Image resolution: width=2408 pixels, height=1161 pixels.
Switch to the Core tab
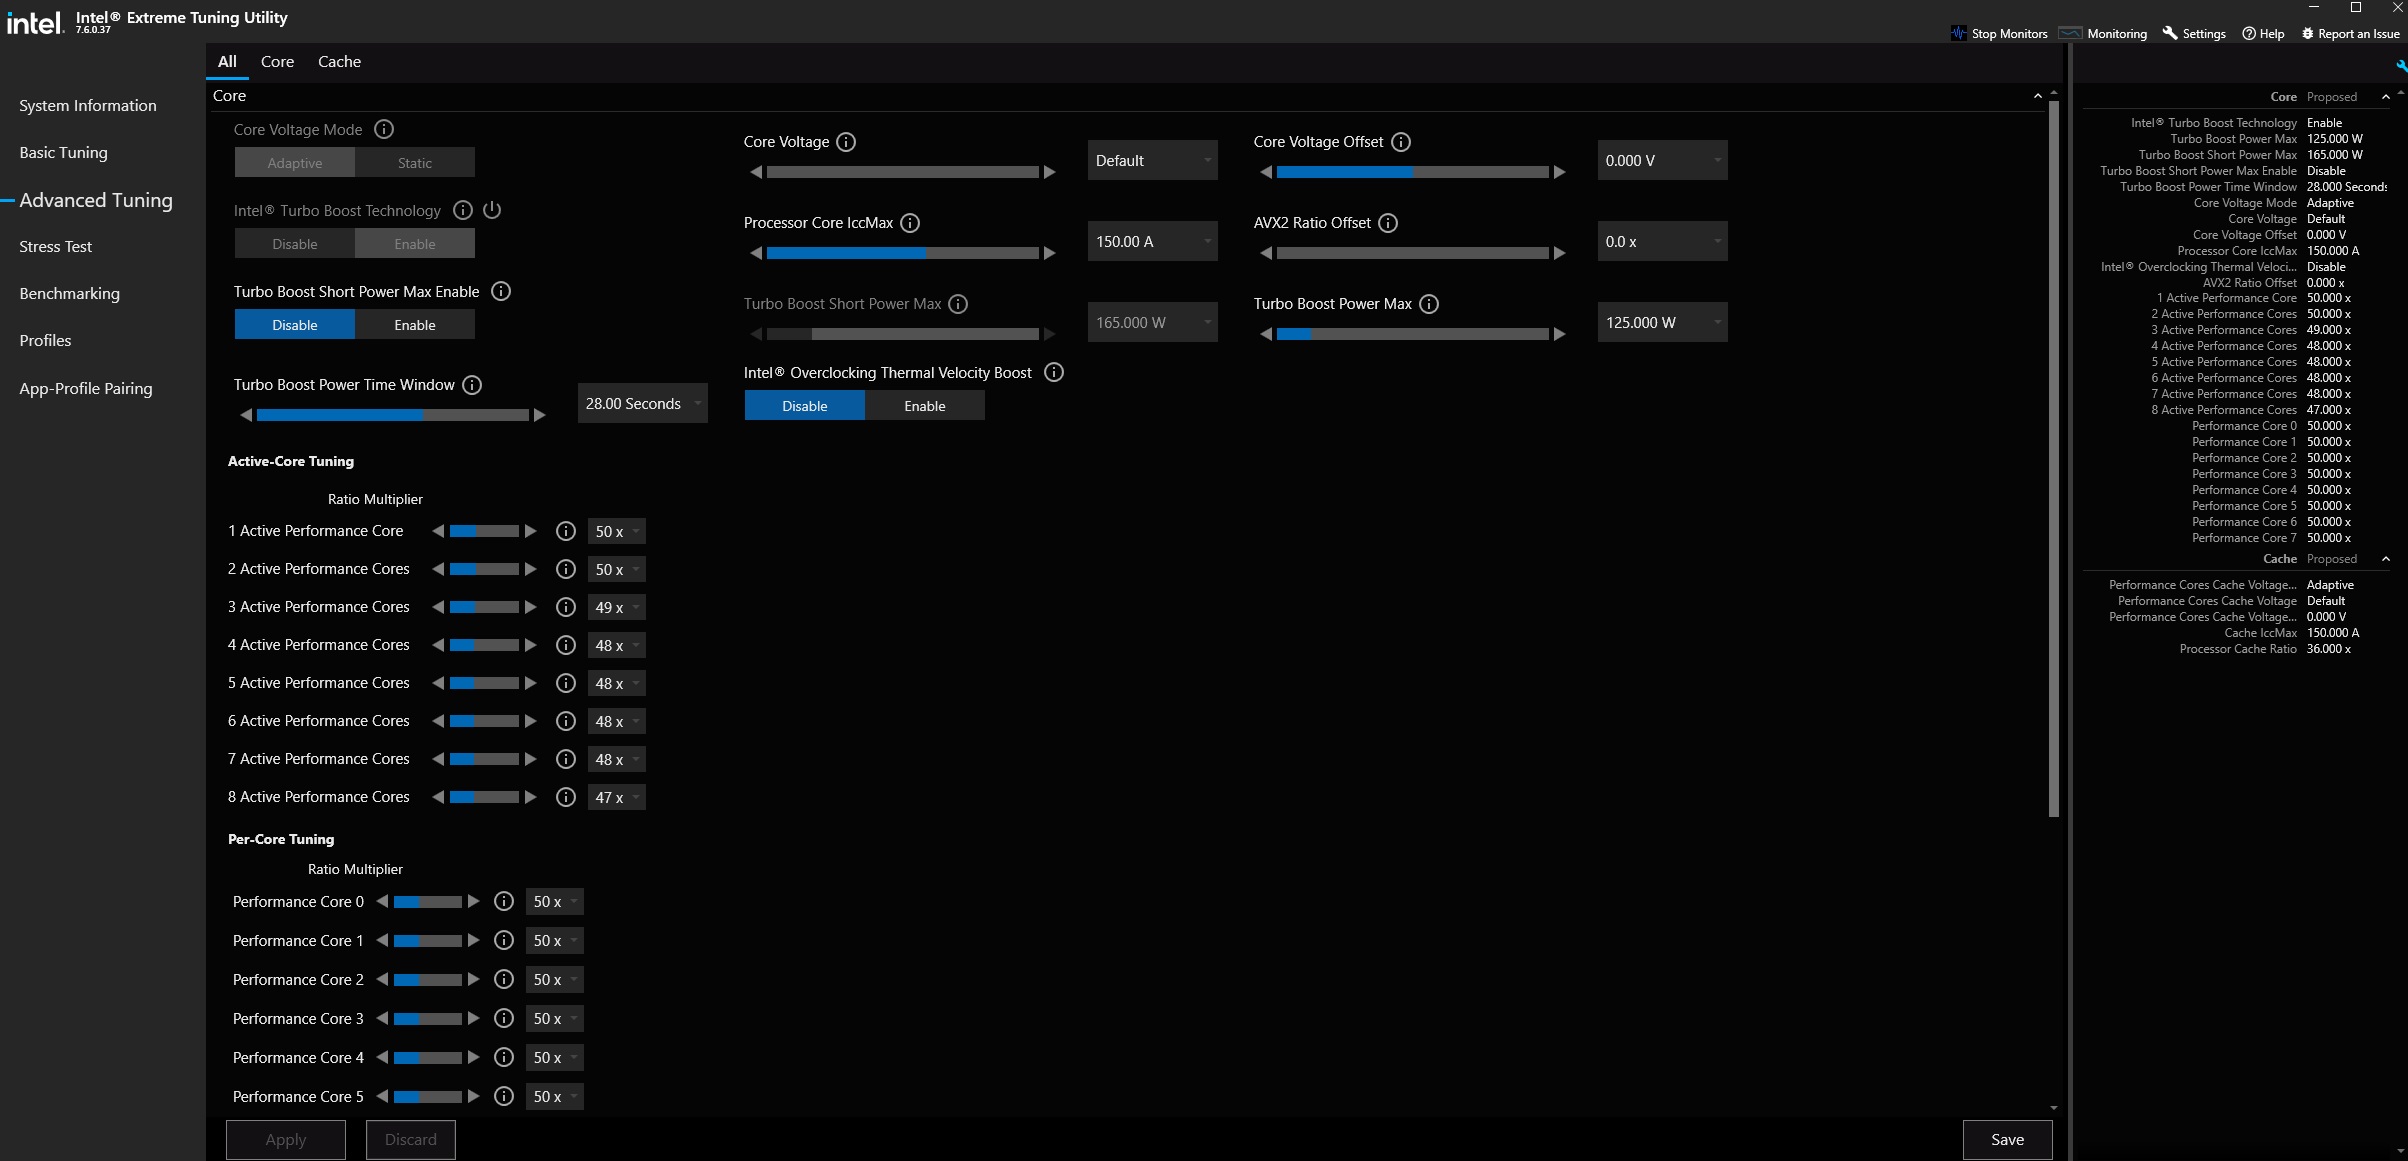[277, 61]
